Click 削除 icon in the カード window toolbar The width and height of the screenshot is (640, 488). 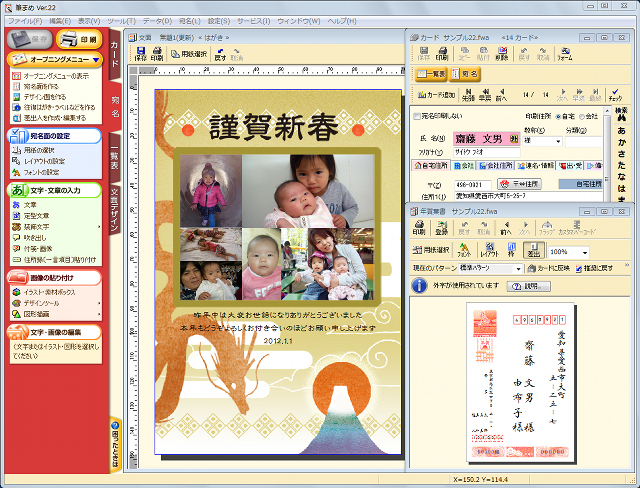(502, 53)
